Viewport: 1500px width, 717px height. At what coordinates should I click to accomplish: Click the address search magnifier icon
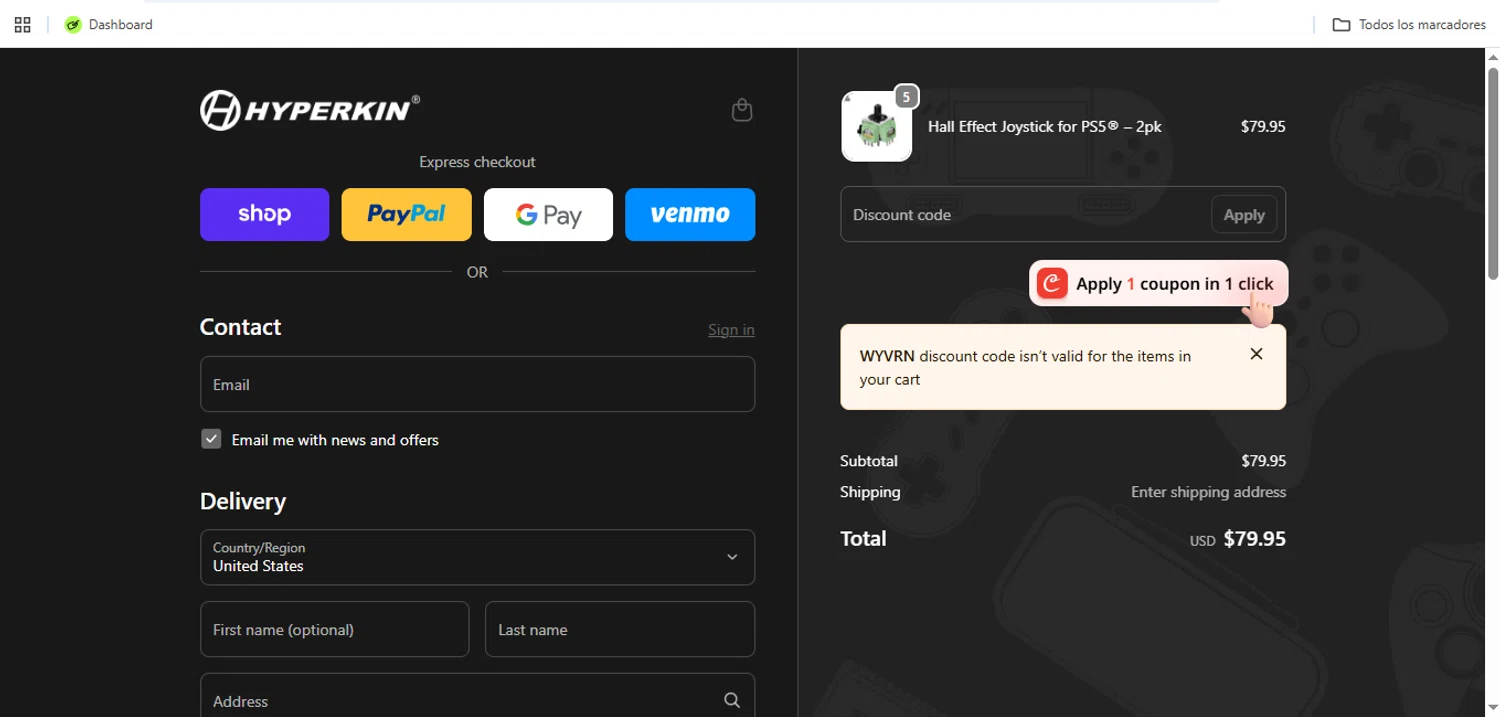pos(732,700)
